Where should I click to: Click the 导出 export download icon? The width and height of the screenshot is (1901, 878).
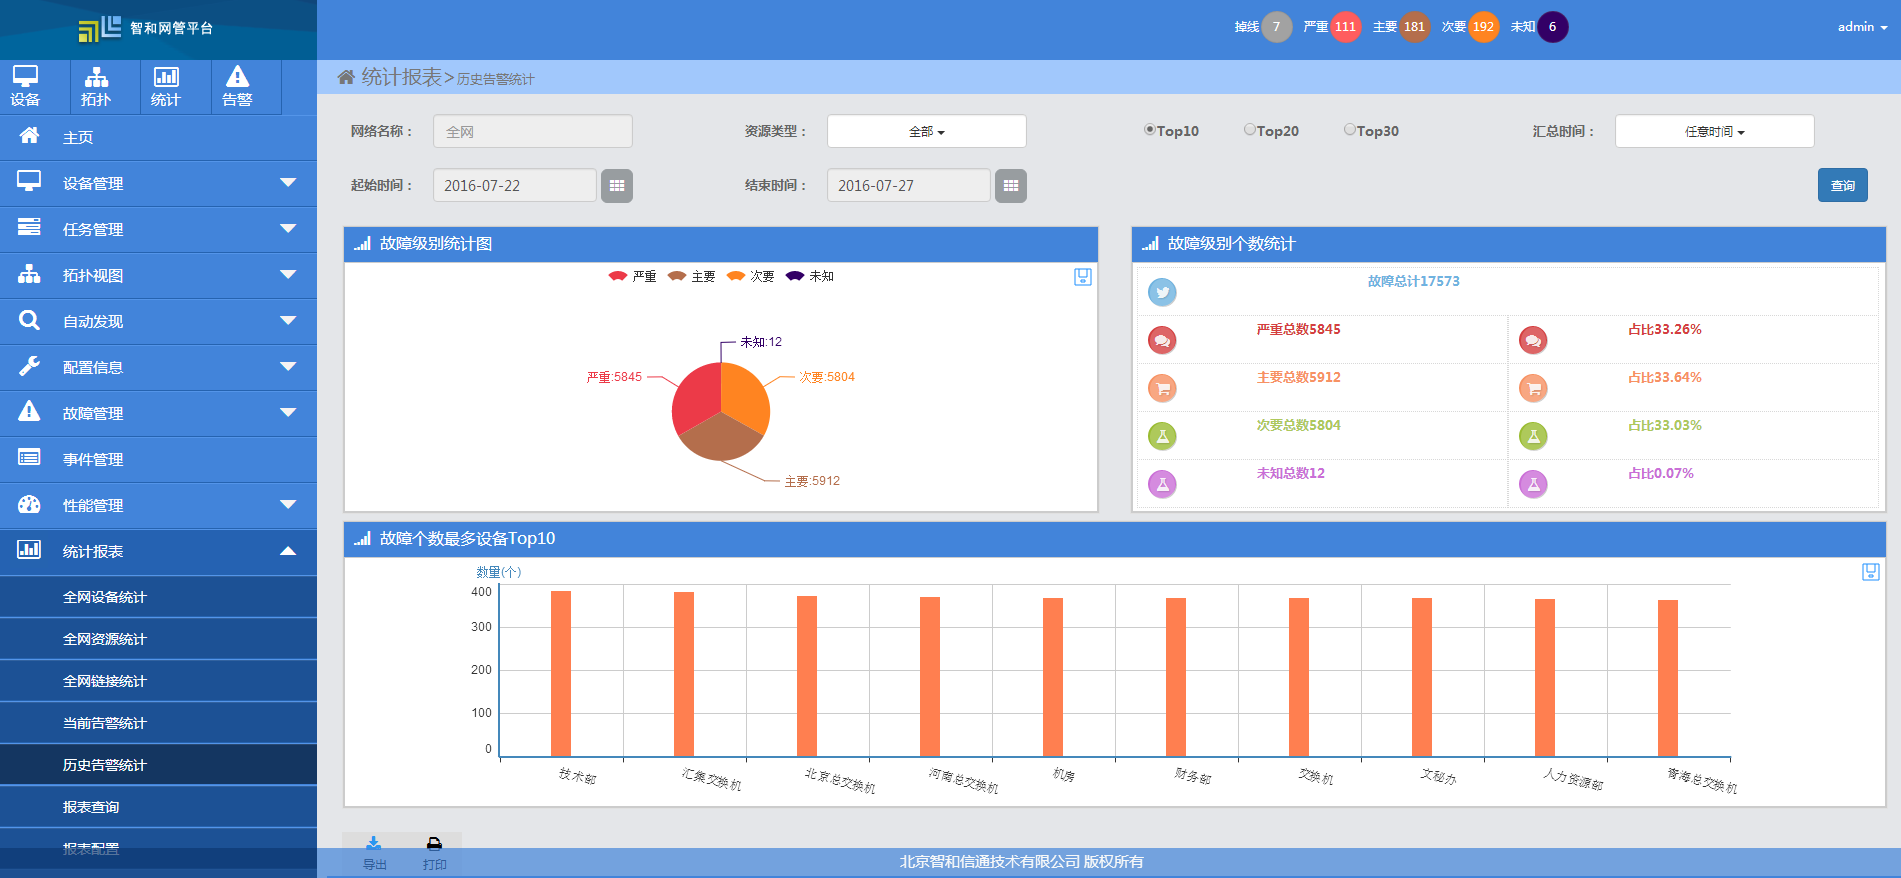(374, 845)
